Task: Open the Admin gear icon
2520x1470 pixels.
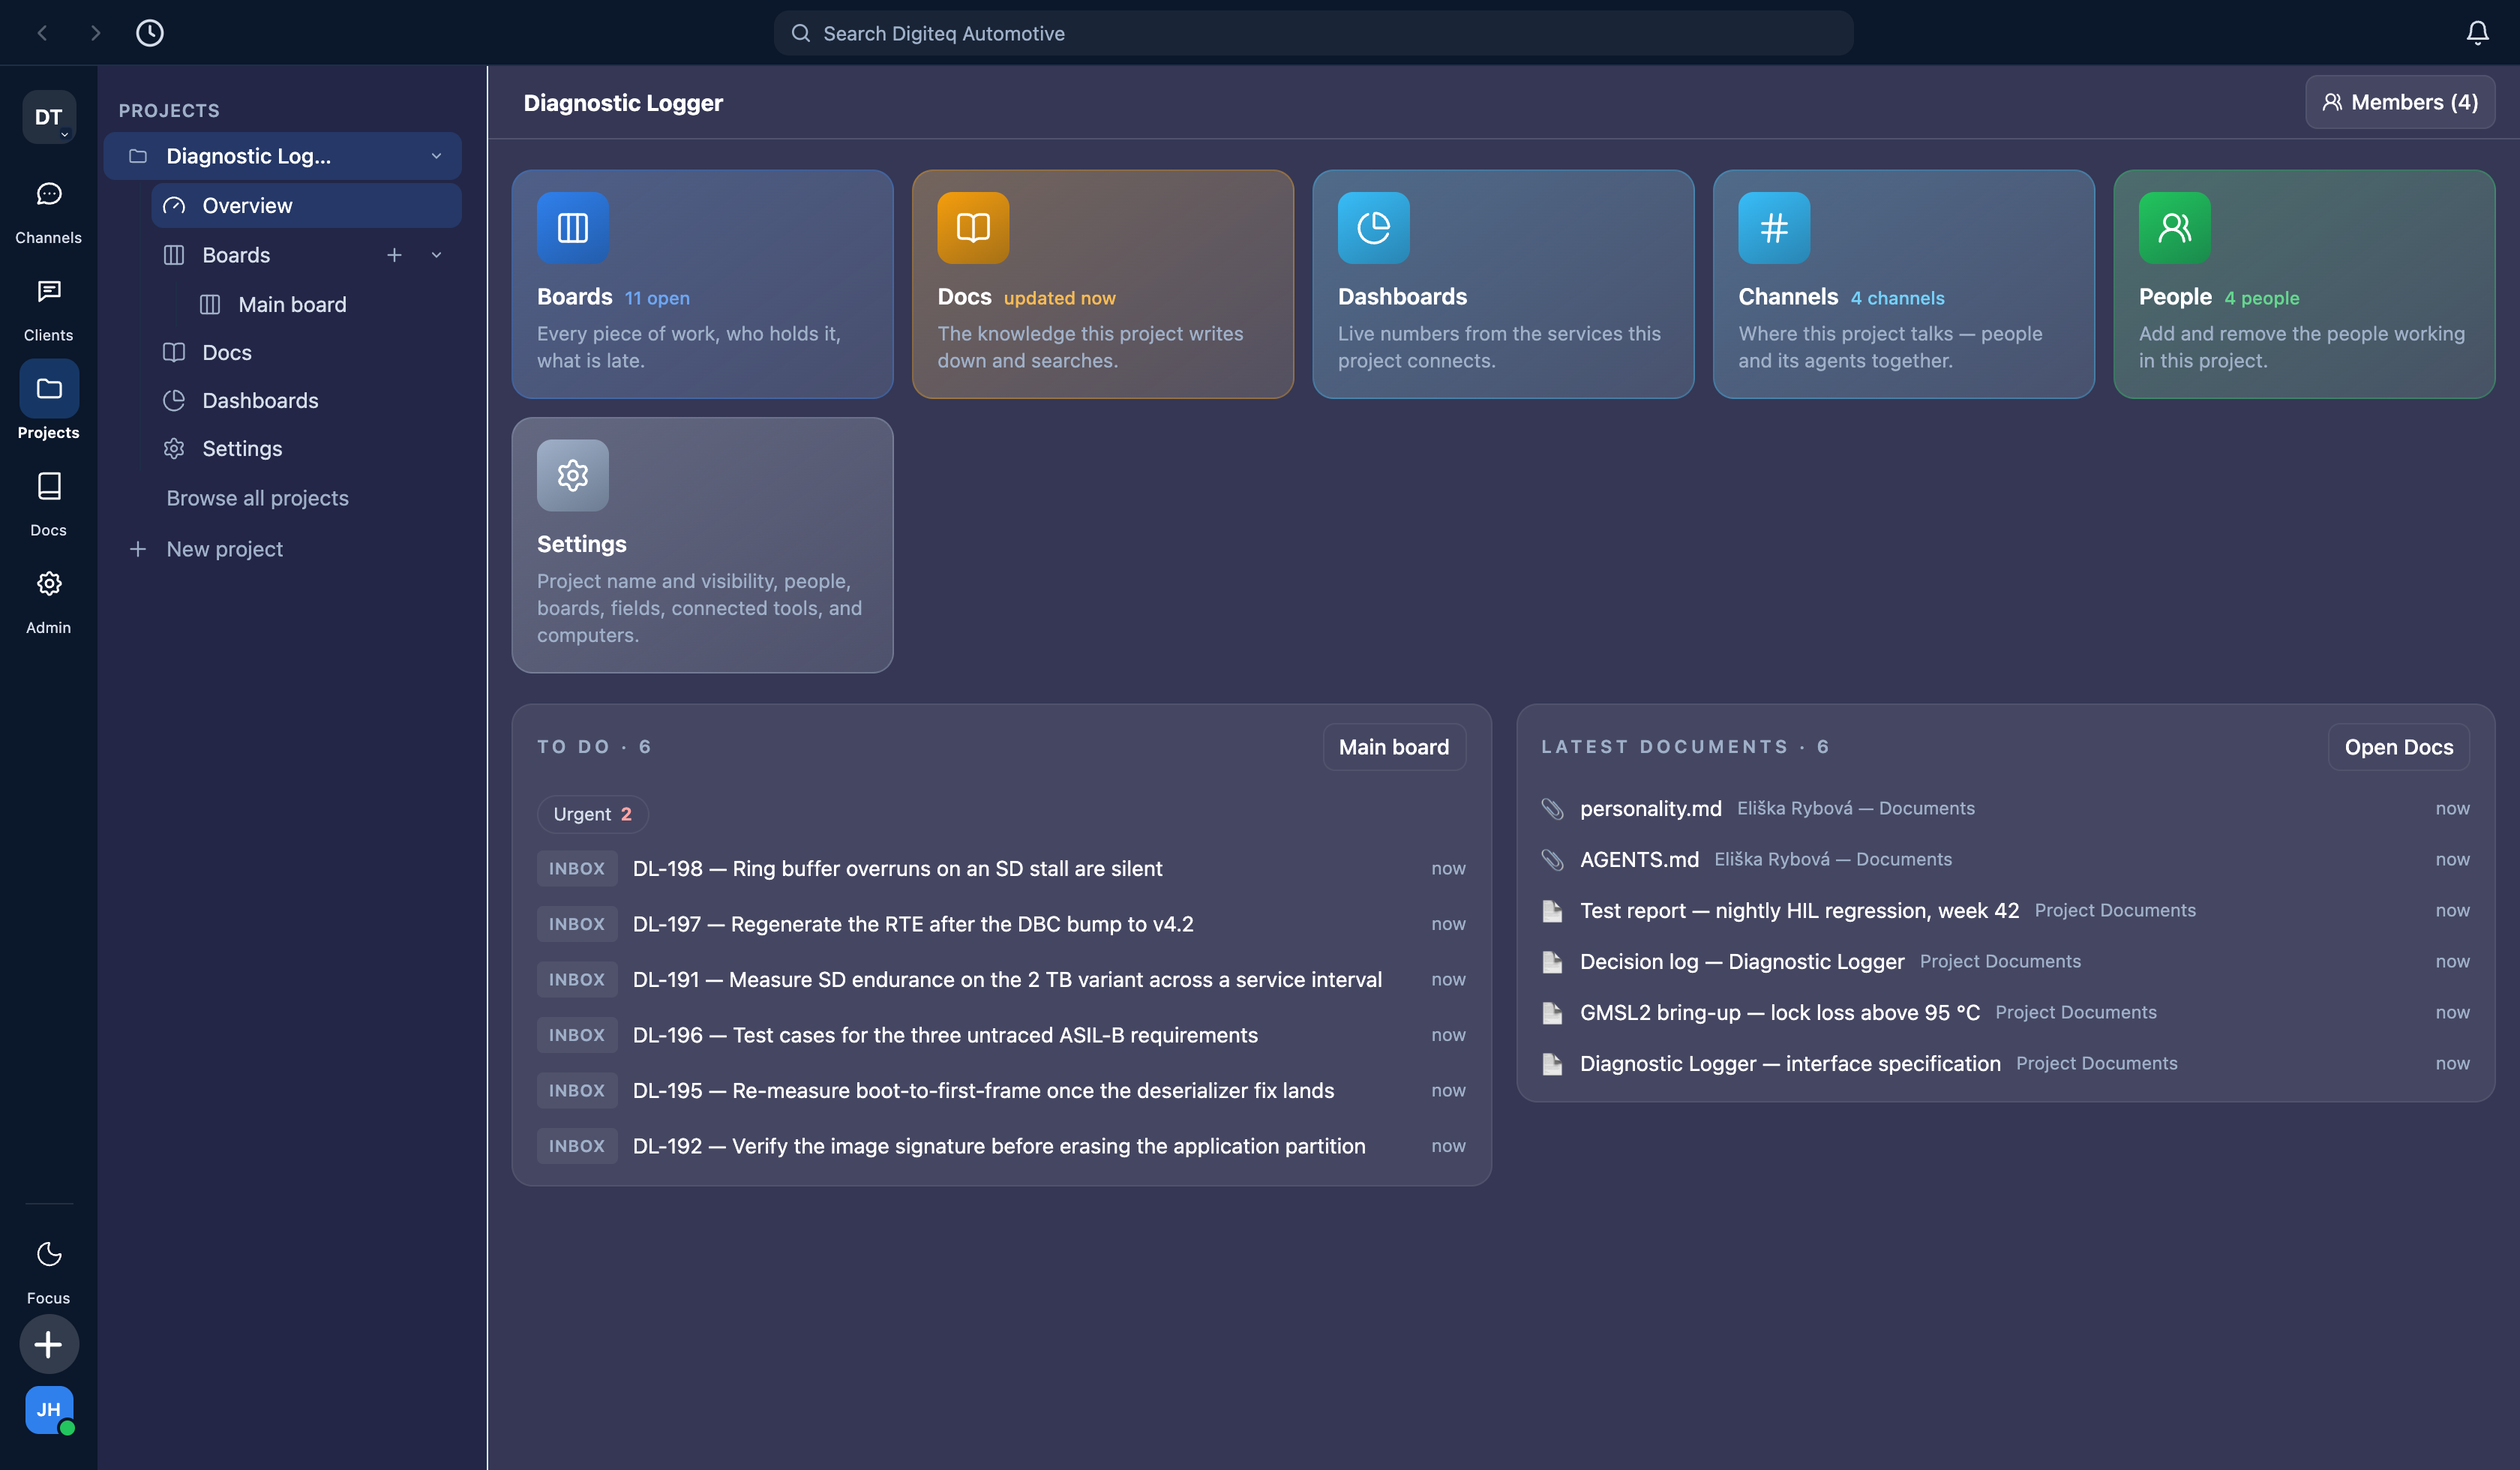Action: (x=48, y=584)
